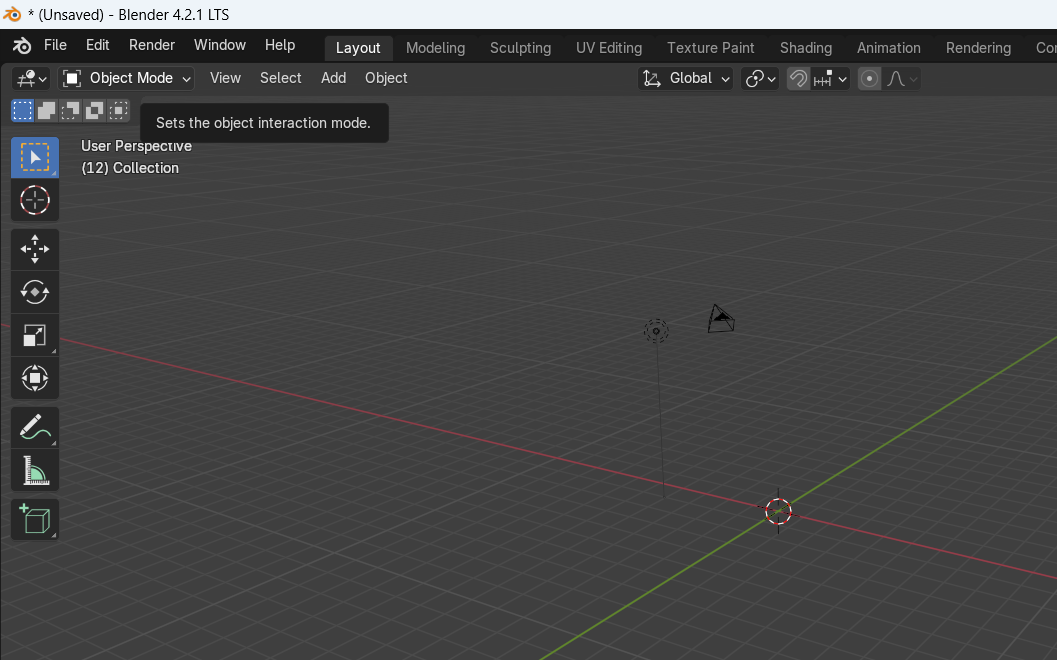Click the Light object in the viewport
The image size is (1057, 660).
pyautogui.click(x=656, y=331)
